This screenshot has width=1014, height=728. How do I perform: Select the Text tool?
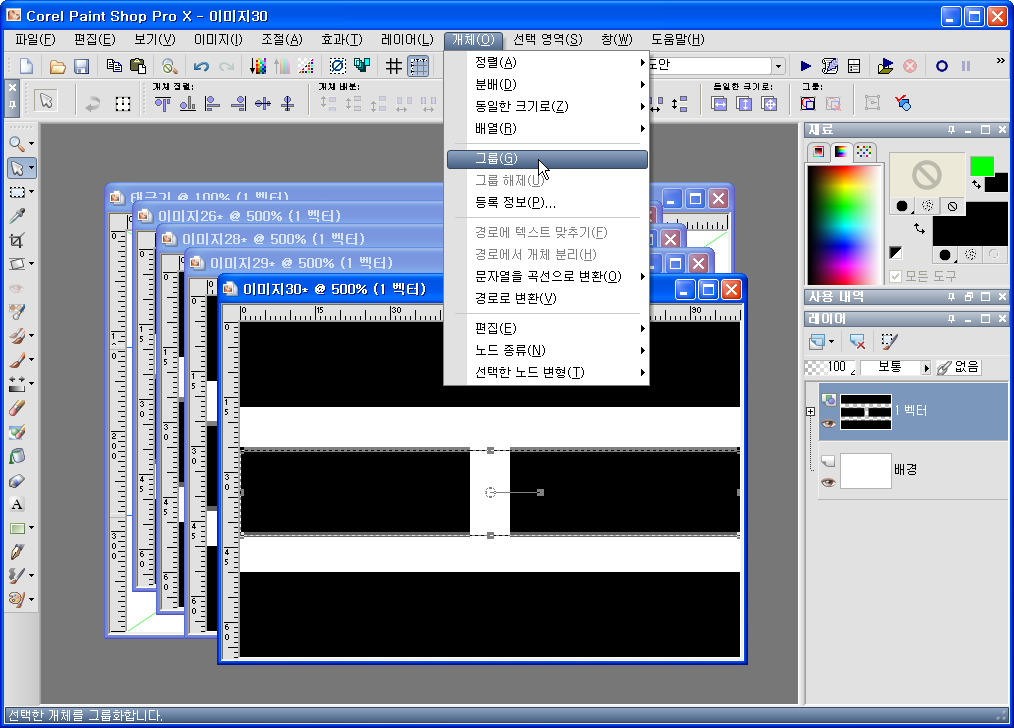pyautogui.click(x=17, y=504)
